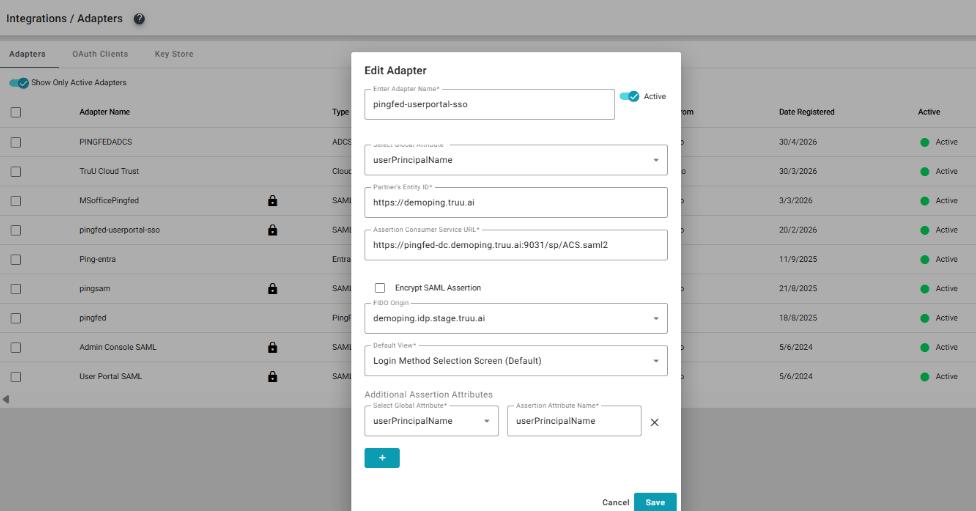Click green status dot for TruU Cloud Trust
This screenshot has width=976, height=511.
pos(924,172)
